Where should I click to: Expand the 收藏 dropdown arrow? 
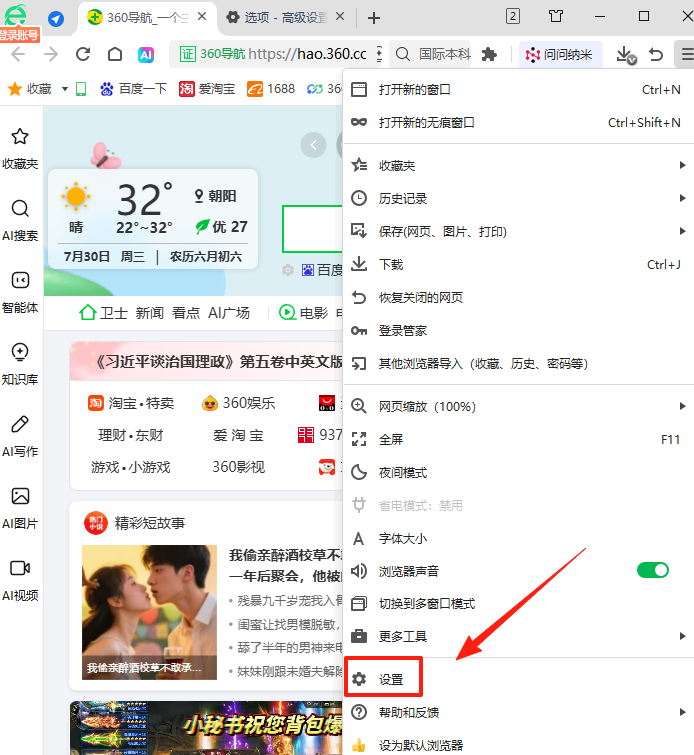pyautogui.click(x=65, y=89)
